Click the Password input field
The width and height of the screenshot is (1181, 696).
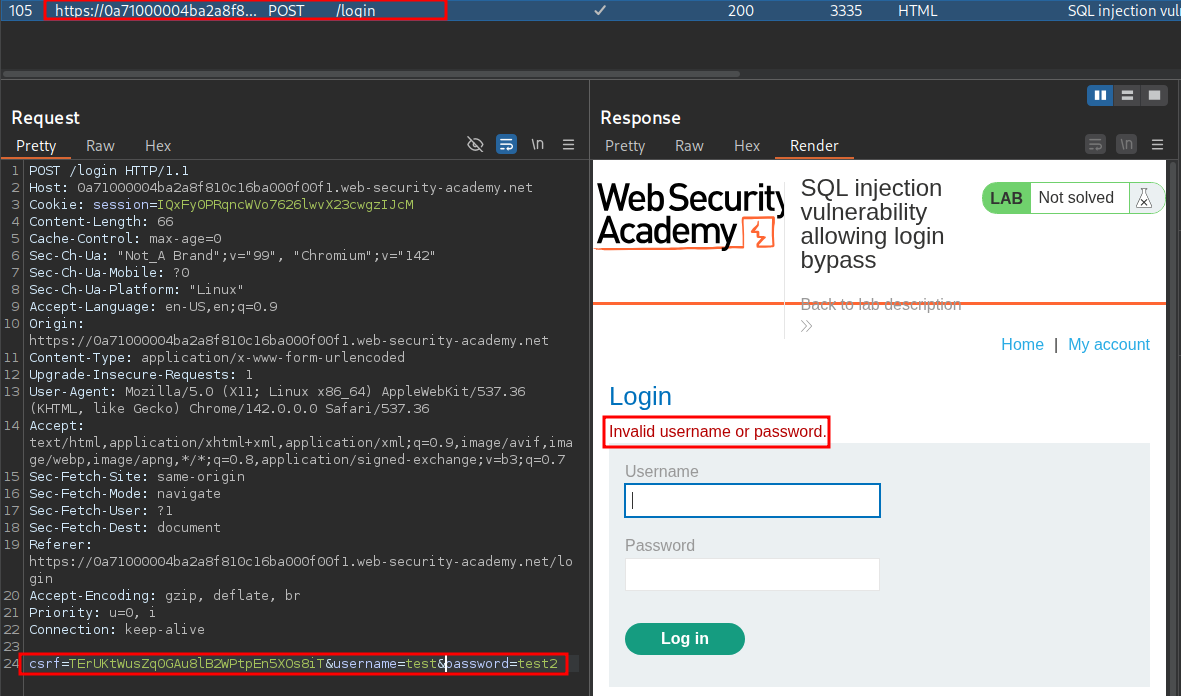pyautogui.click(x=752, y=575)
